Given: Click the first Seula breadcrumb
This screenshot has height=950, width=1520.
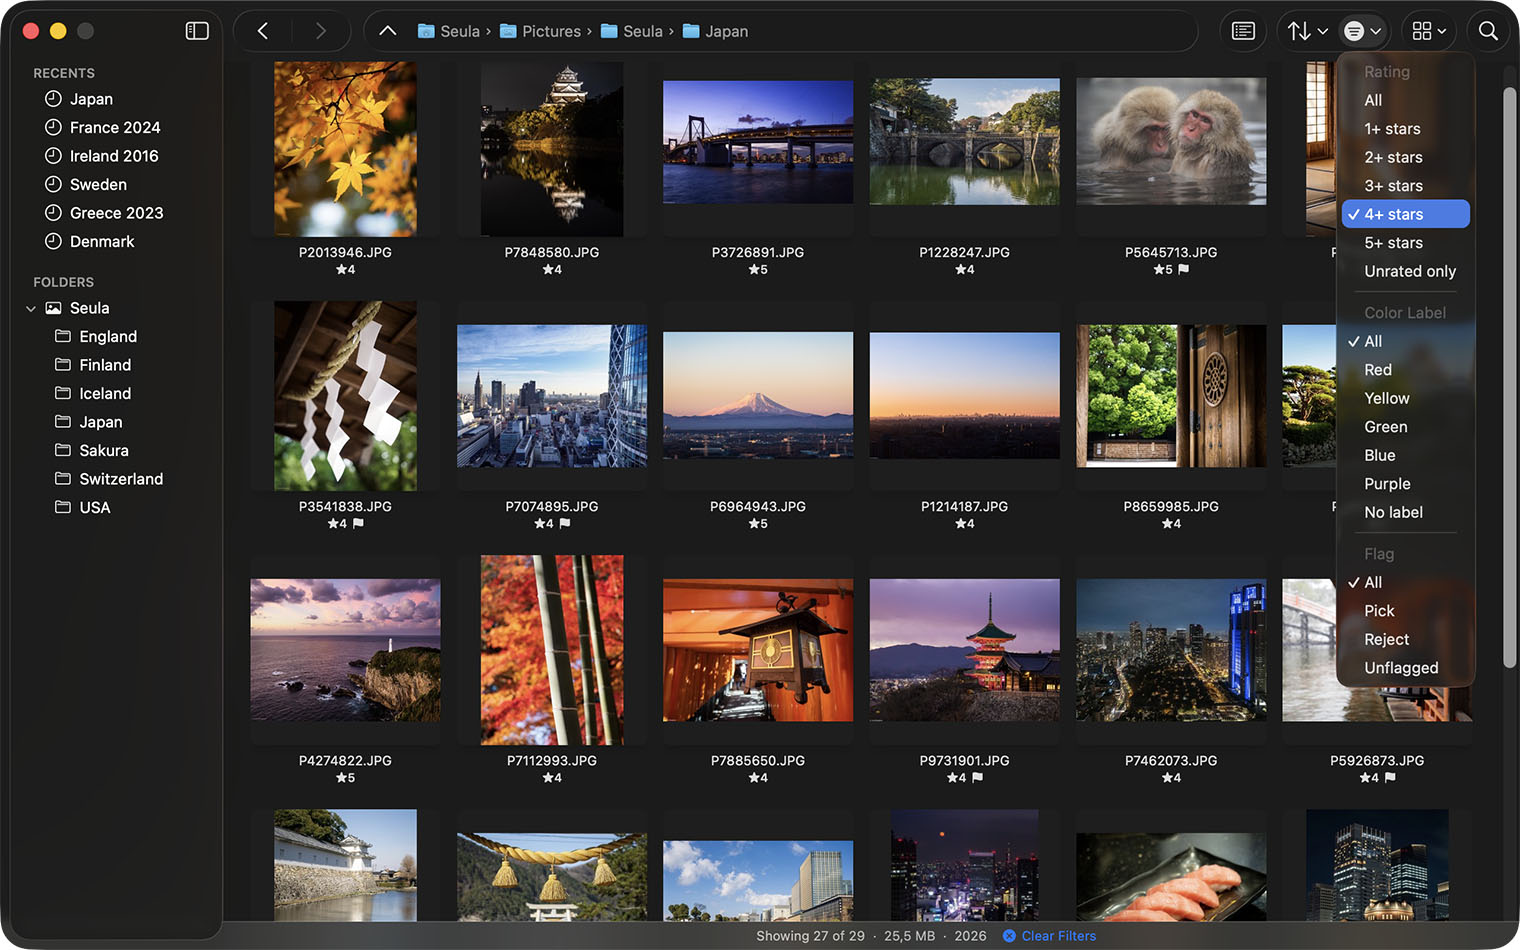Looking at the screenshot, I should coord(449,31).
